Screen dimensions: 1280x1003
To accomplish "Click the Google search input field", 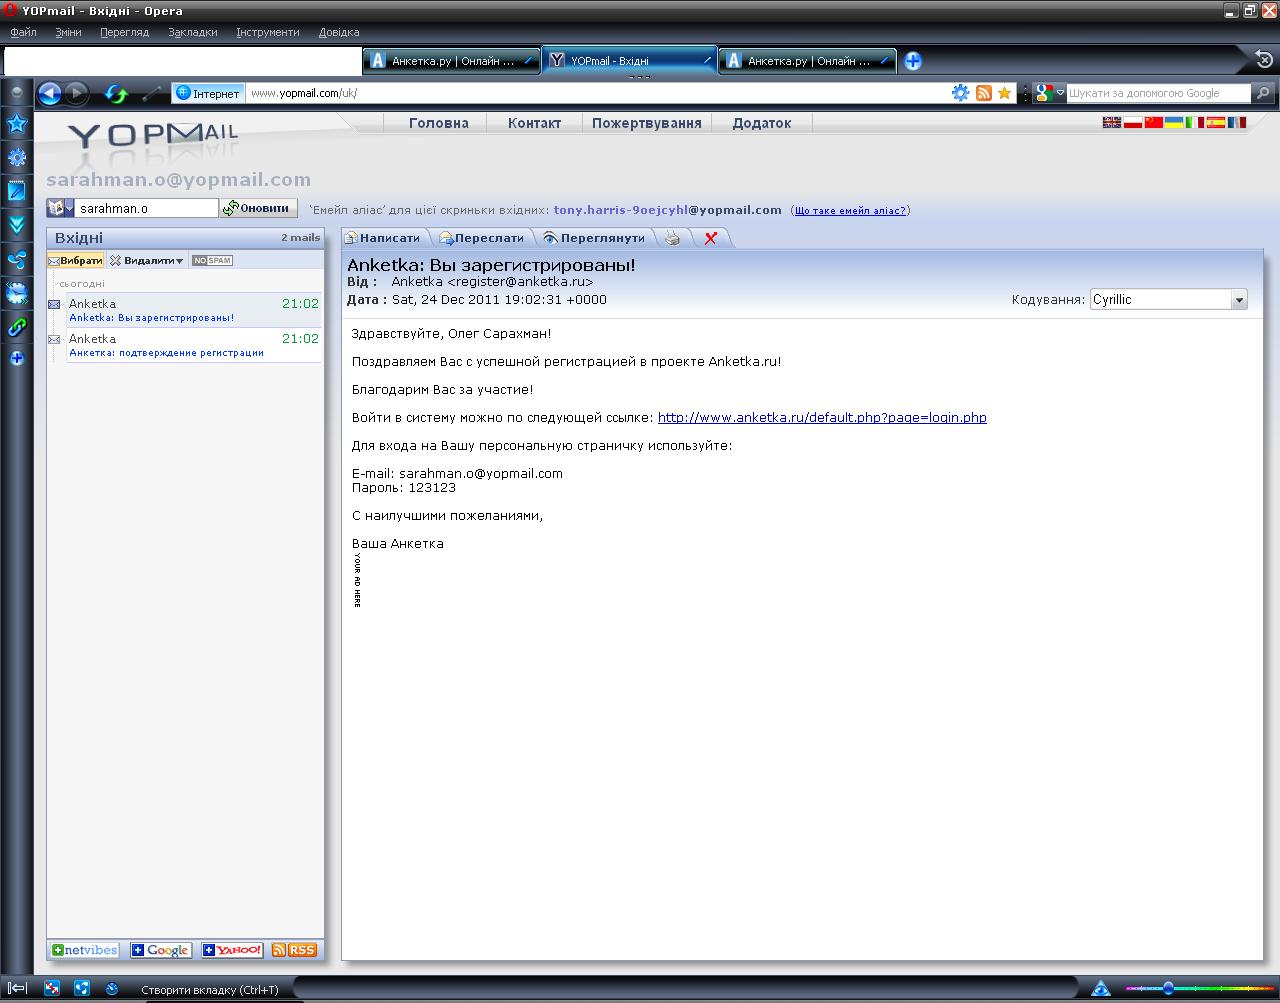I will pyautogui.click(x=1158, y=93).
